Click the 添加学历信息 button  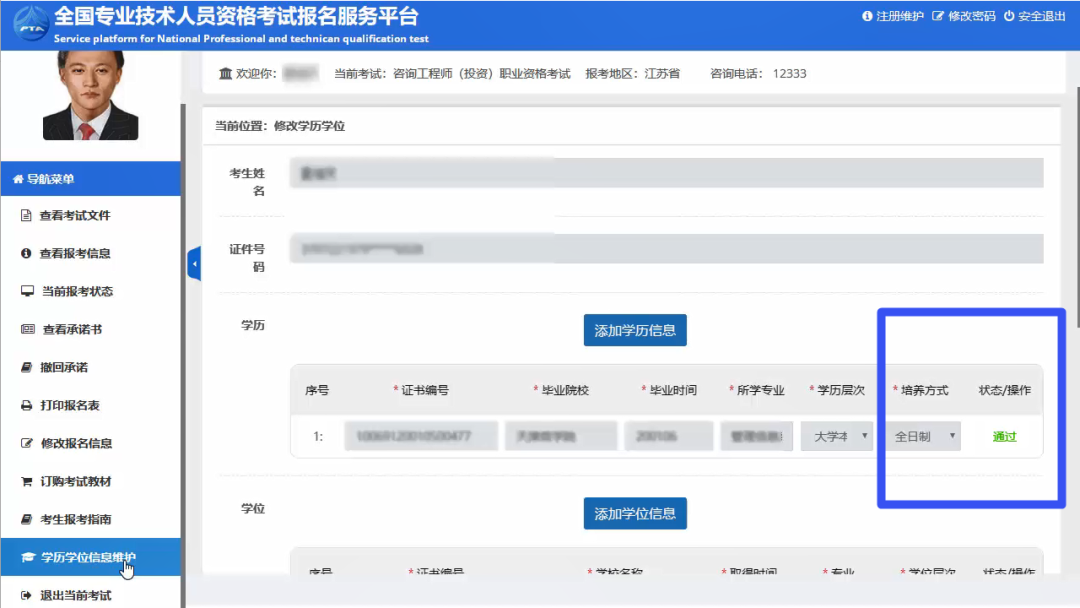tap(635, 331)
